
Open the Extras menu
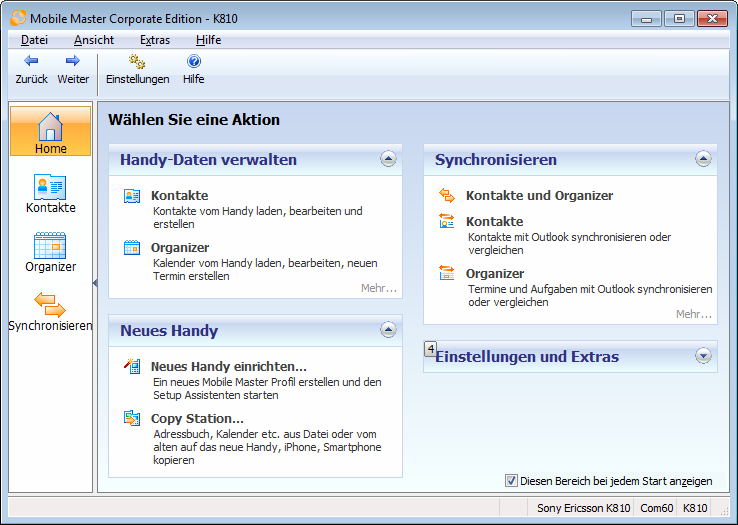[x=155, y=40]
